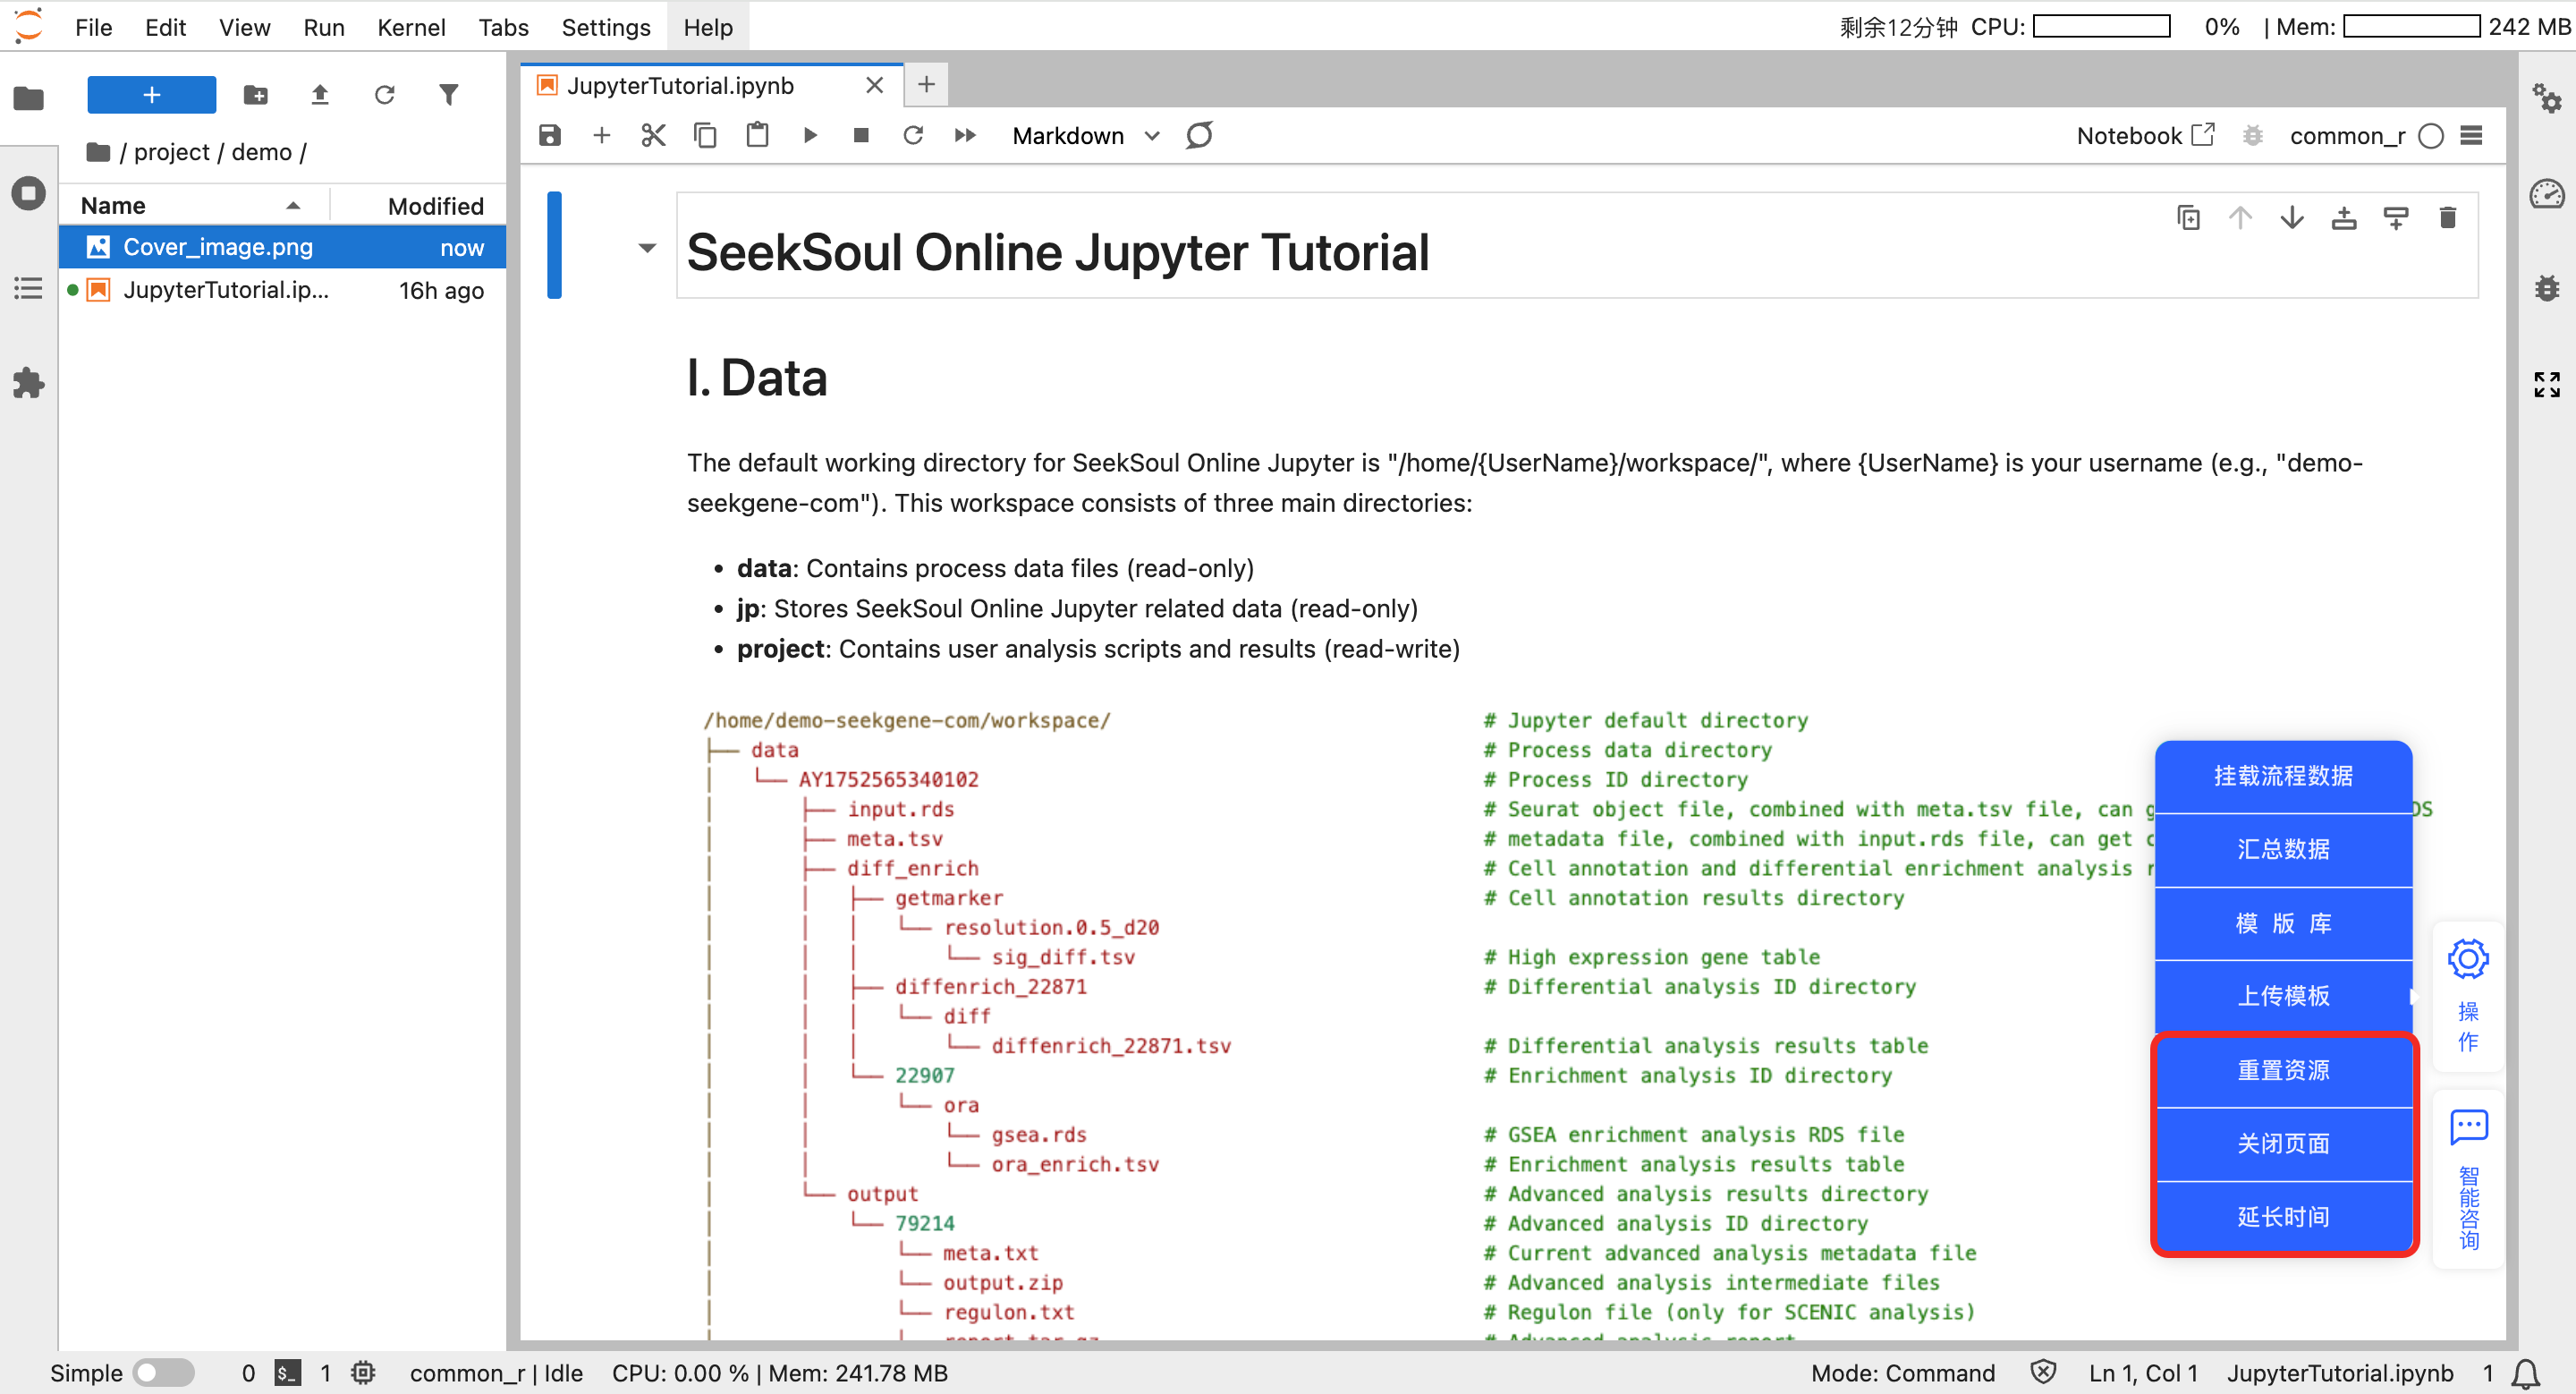The width and height of the screenshot is (2576, 1394).
Task: Move the cell down with the arrow
Action: [2292, 218]
